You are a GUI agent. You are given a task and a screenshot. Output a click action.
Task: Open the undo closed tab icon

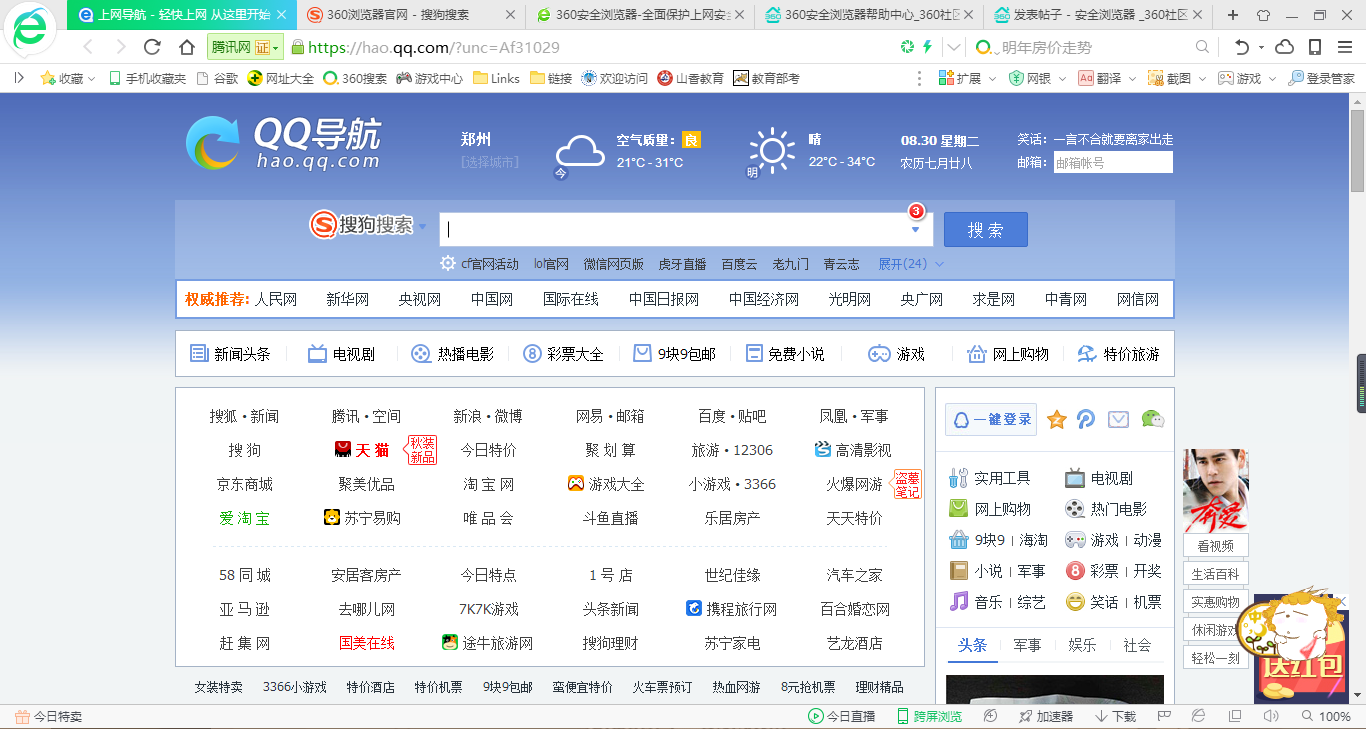(x=1242, y=47)
